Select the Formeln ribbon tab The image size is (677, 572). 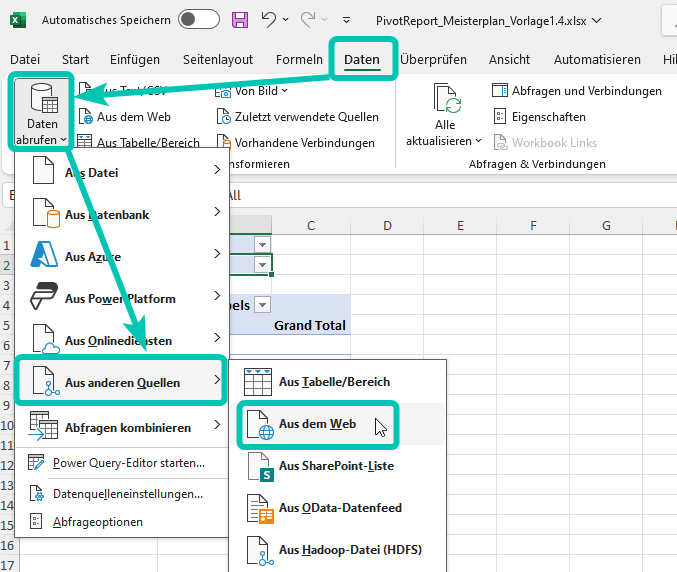pyautogui.click(x=299, y=60)
